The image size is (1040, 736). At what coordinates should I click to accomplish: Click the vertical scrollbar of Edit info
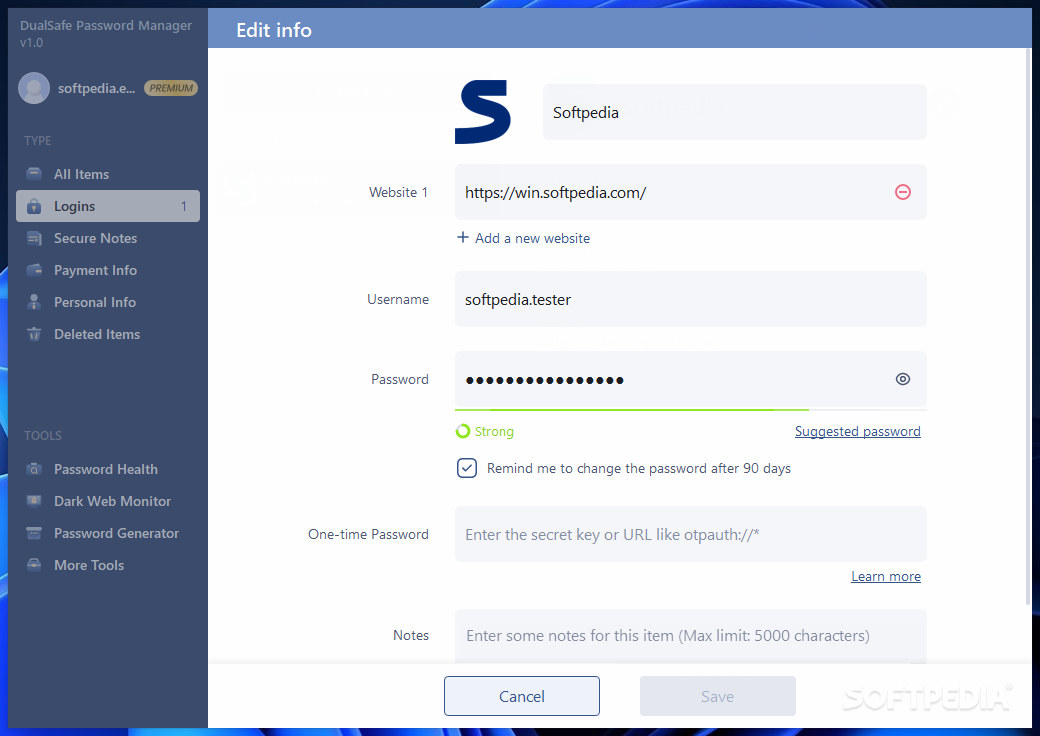coord(1029,325)
